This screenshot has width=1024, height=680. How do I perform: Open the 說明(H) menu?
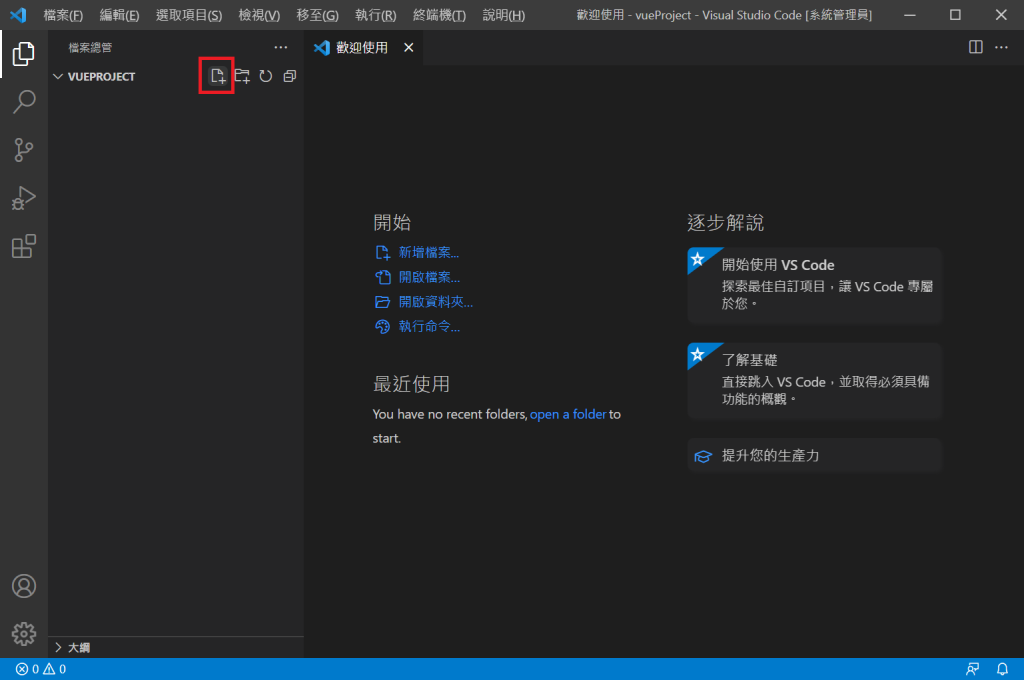(504, 15)
